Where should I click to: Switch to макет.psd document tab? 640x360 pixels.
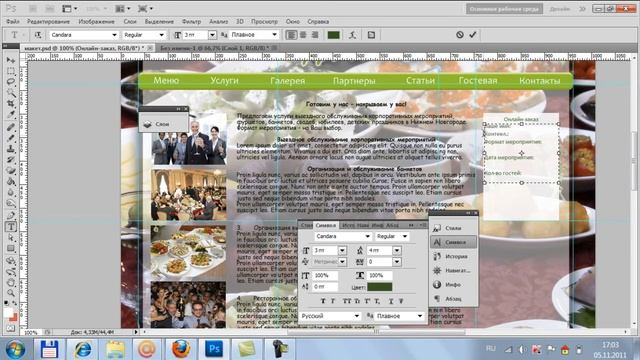(x=84, y=48)
